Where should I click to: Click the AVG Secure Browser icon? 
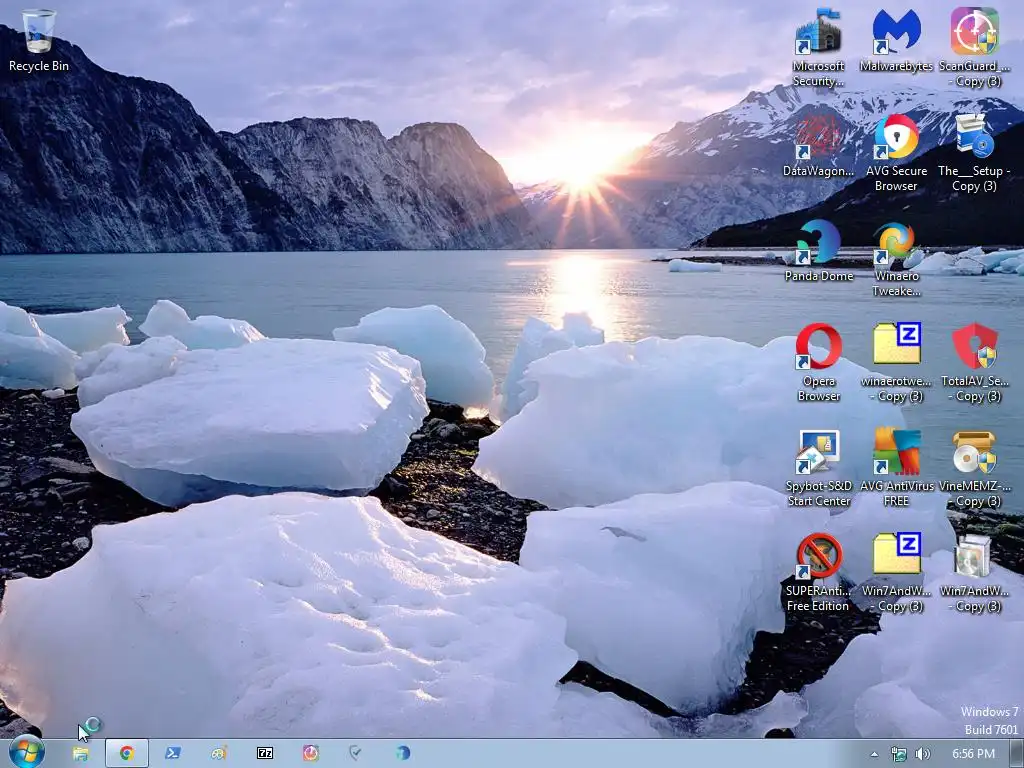(x=896, y=153)
